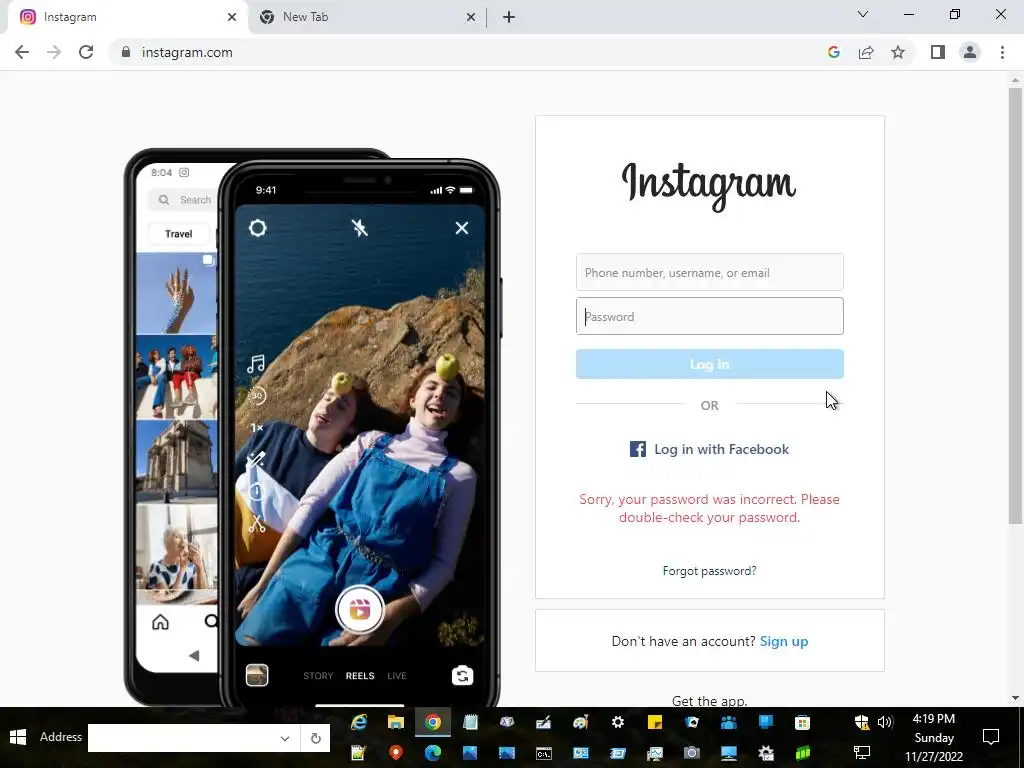Open a new tab with the plus button
The height and width of the screenshot is (768, 1024).
point(509,17)
